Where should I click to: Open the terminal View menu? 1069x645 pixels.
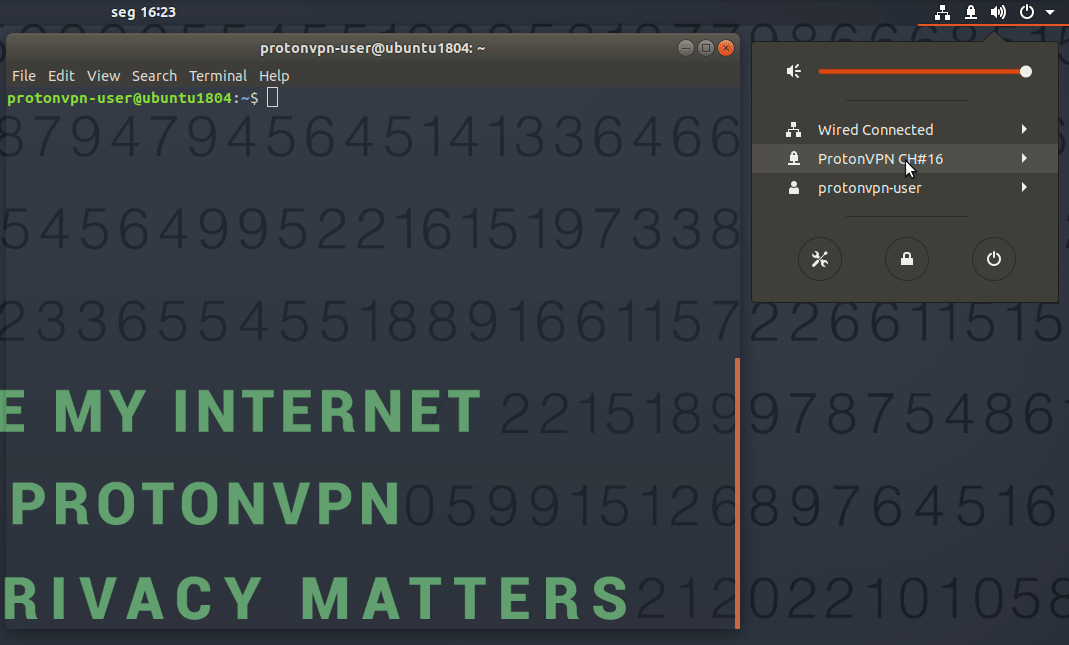[104, 76]
